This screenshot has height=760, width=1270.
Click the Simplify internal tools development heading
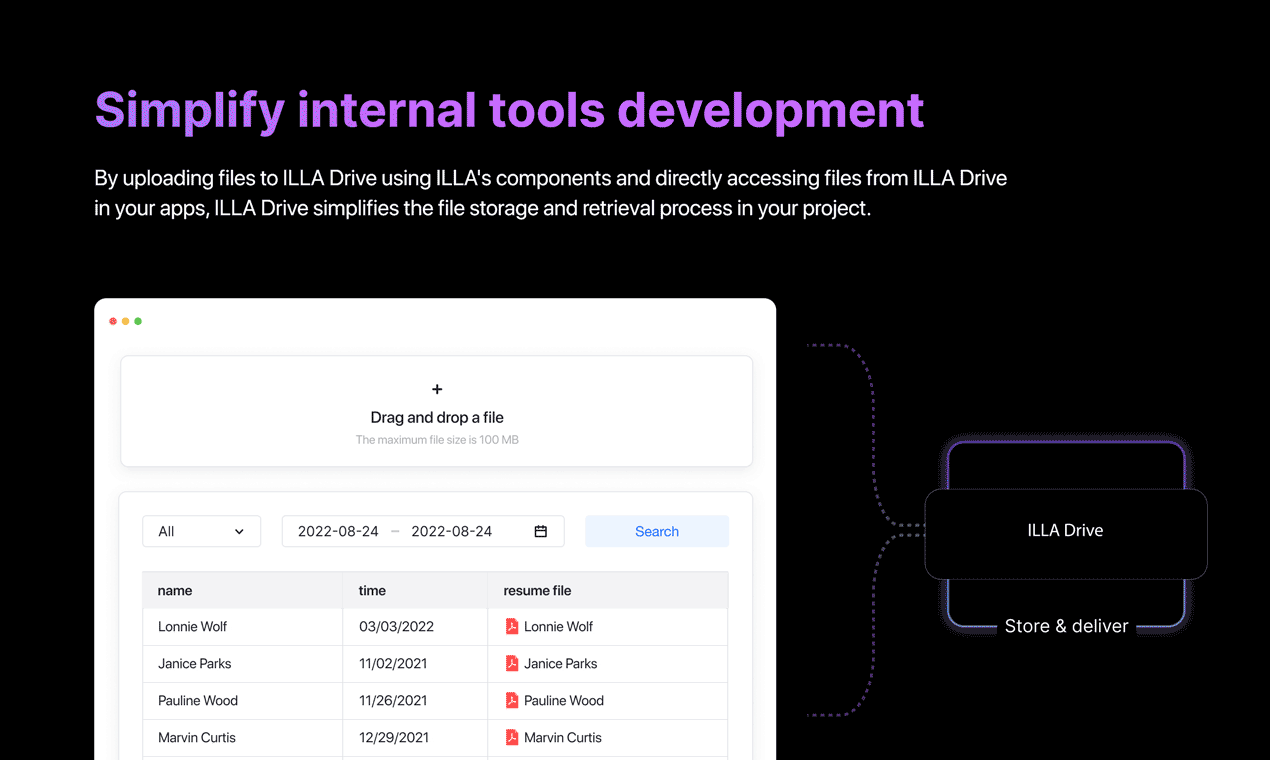(x=509, y=110)
